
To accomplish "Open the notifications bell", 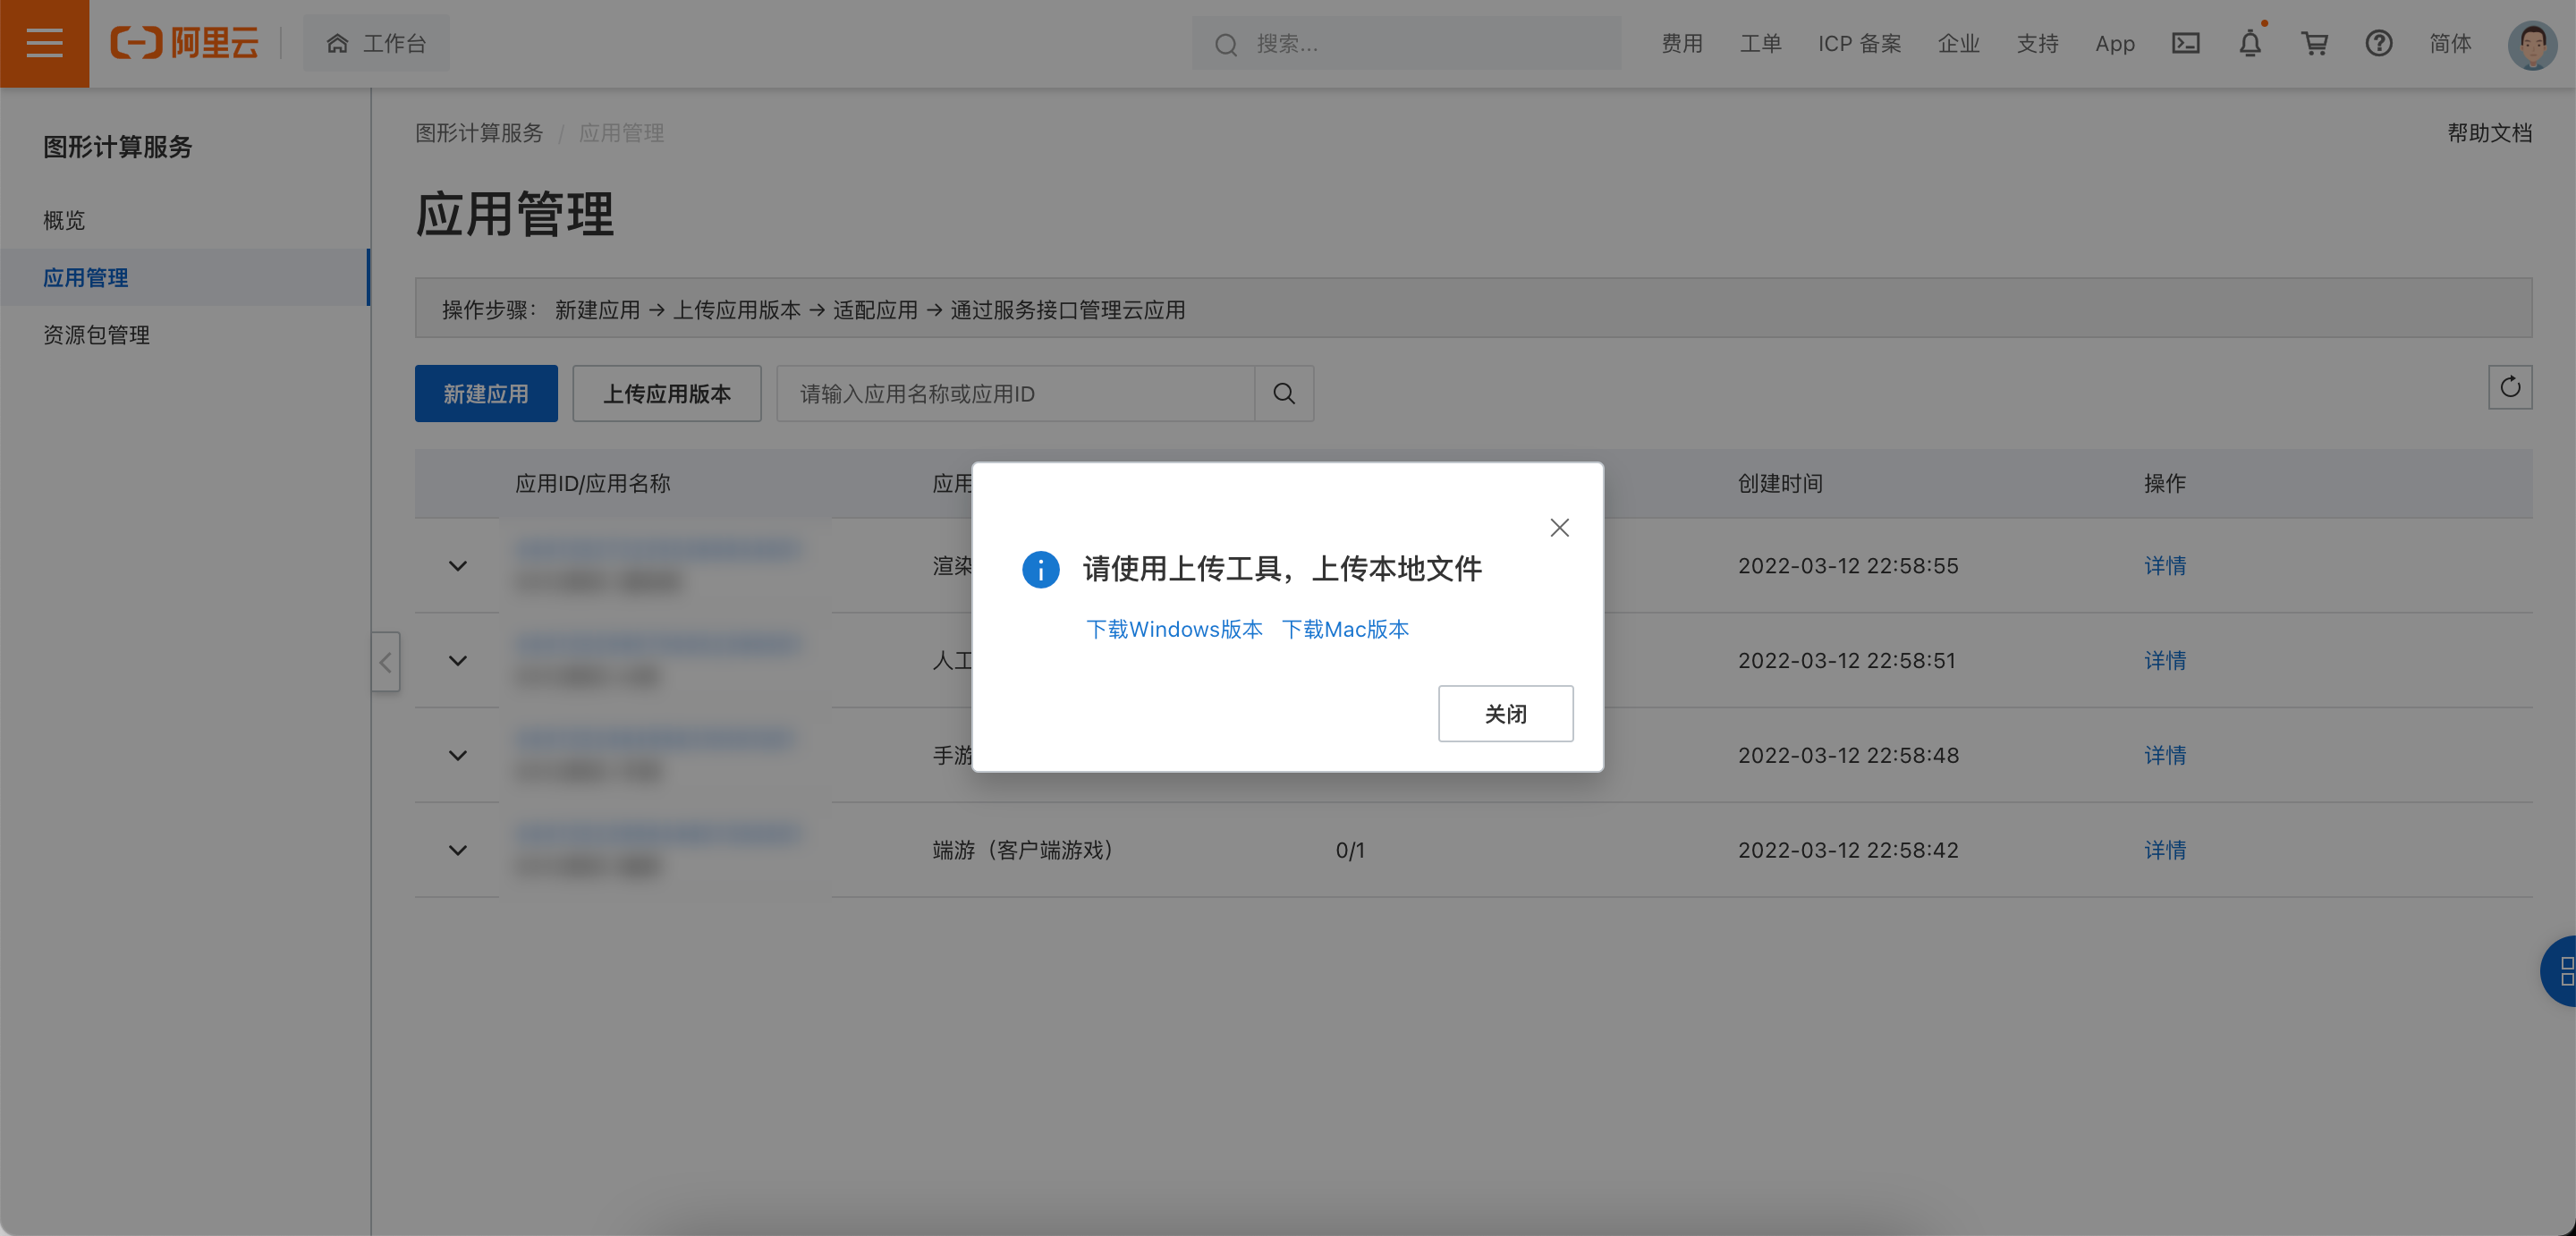I will pyautogui.click(x=2249, y=43).
